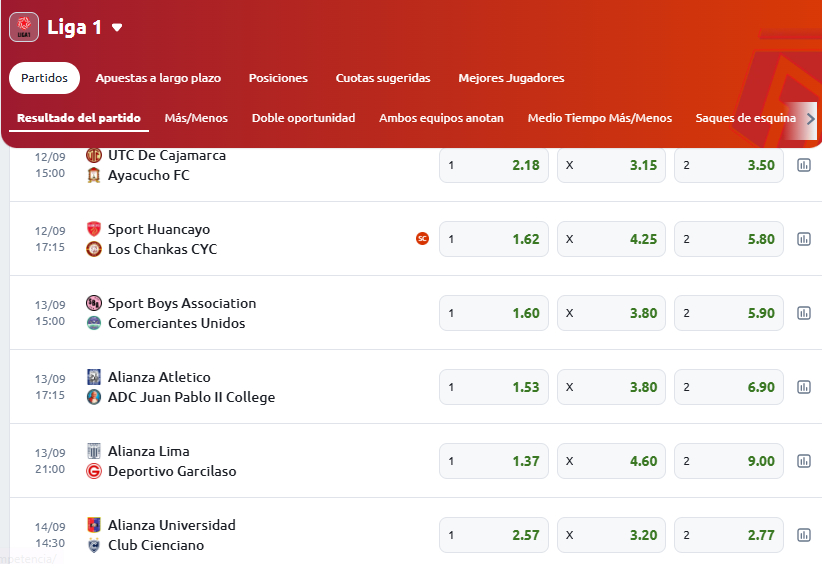
Task: Open stats icon for UTC De Cajamarca match
Action: tap(804, 165)
